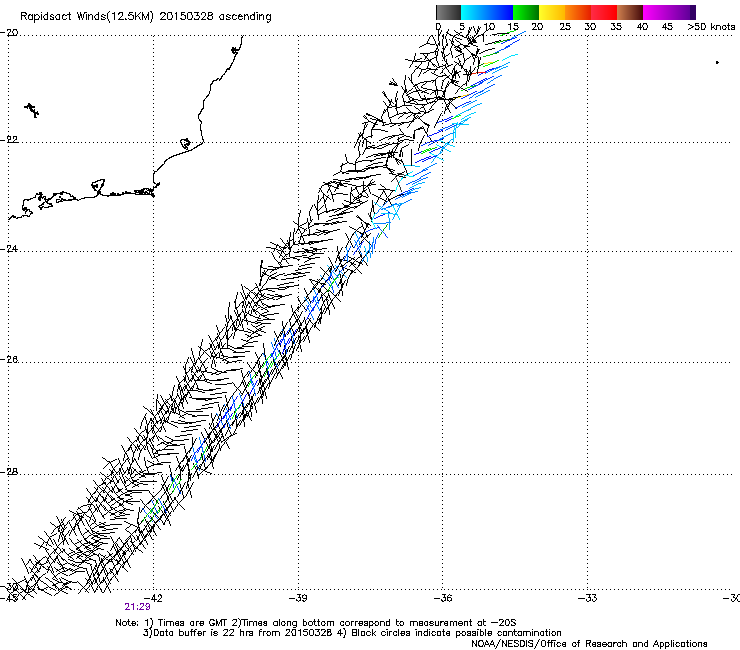Click the 'Times are GMT' note line

(x=316, y=623)
